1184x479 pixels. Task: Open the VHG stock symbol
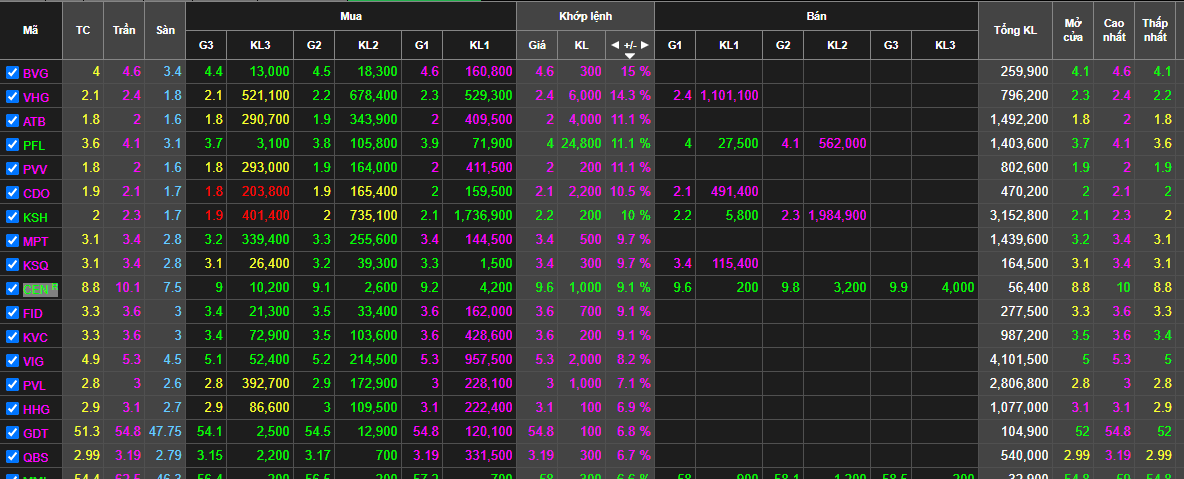[x=36, y=97]
